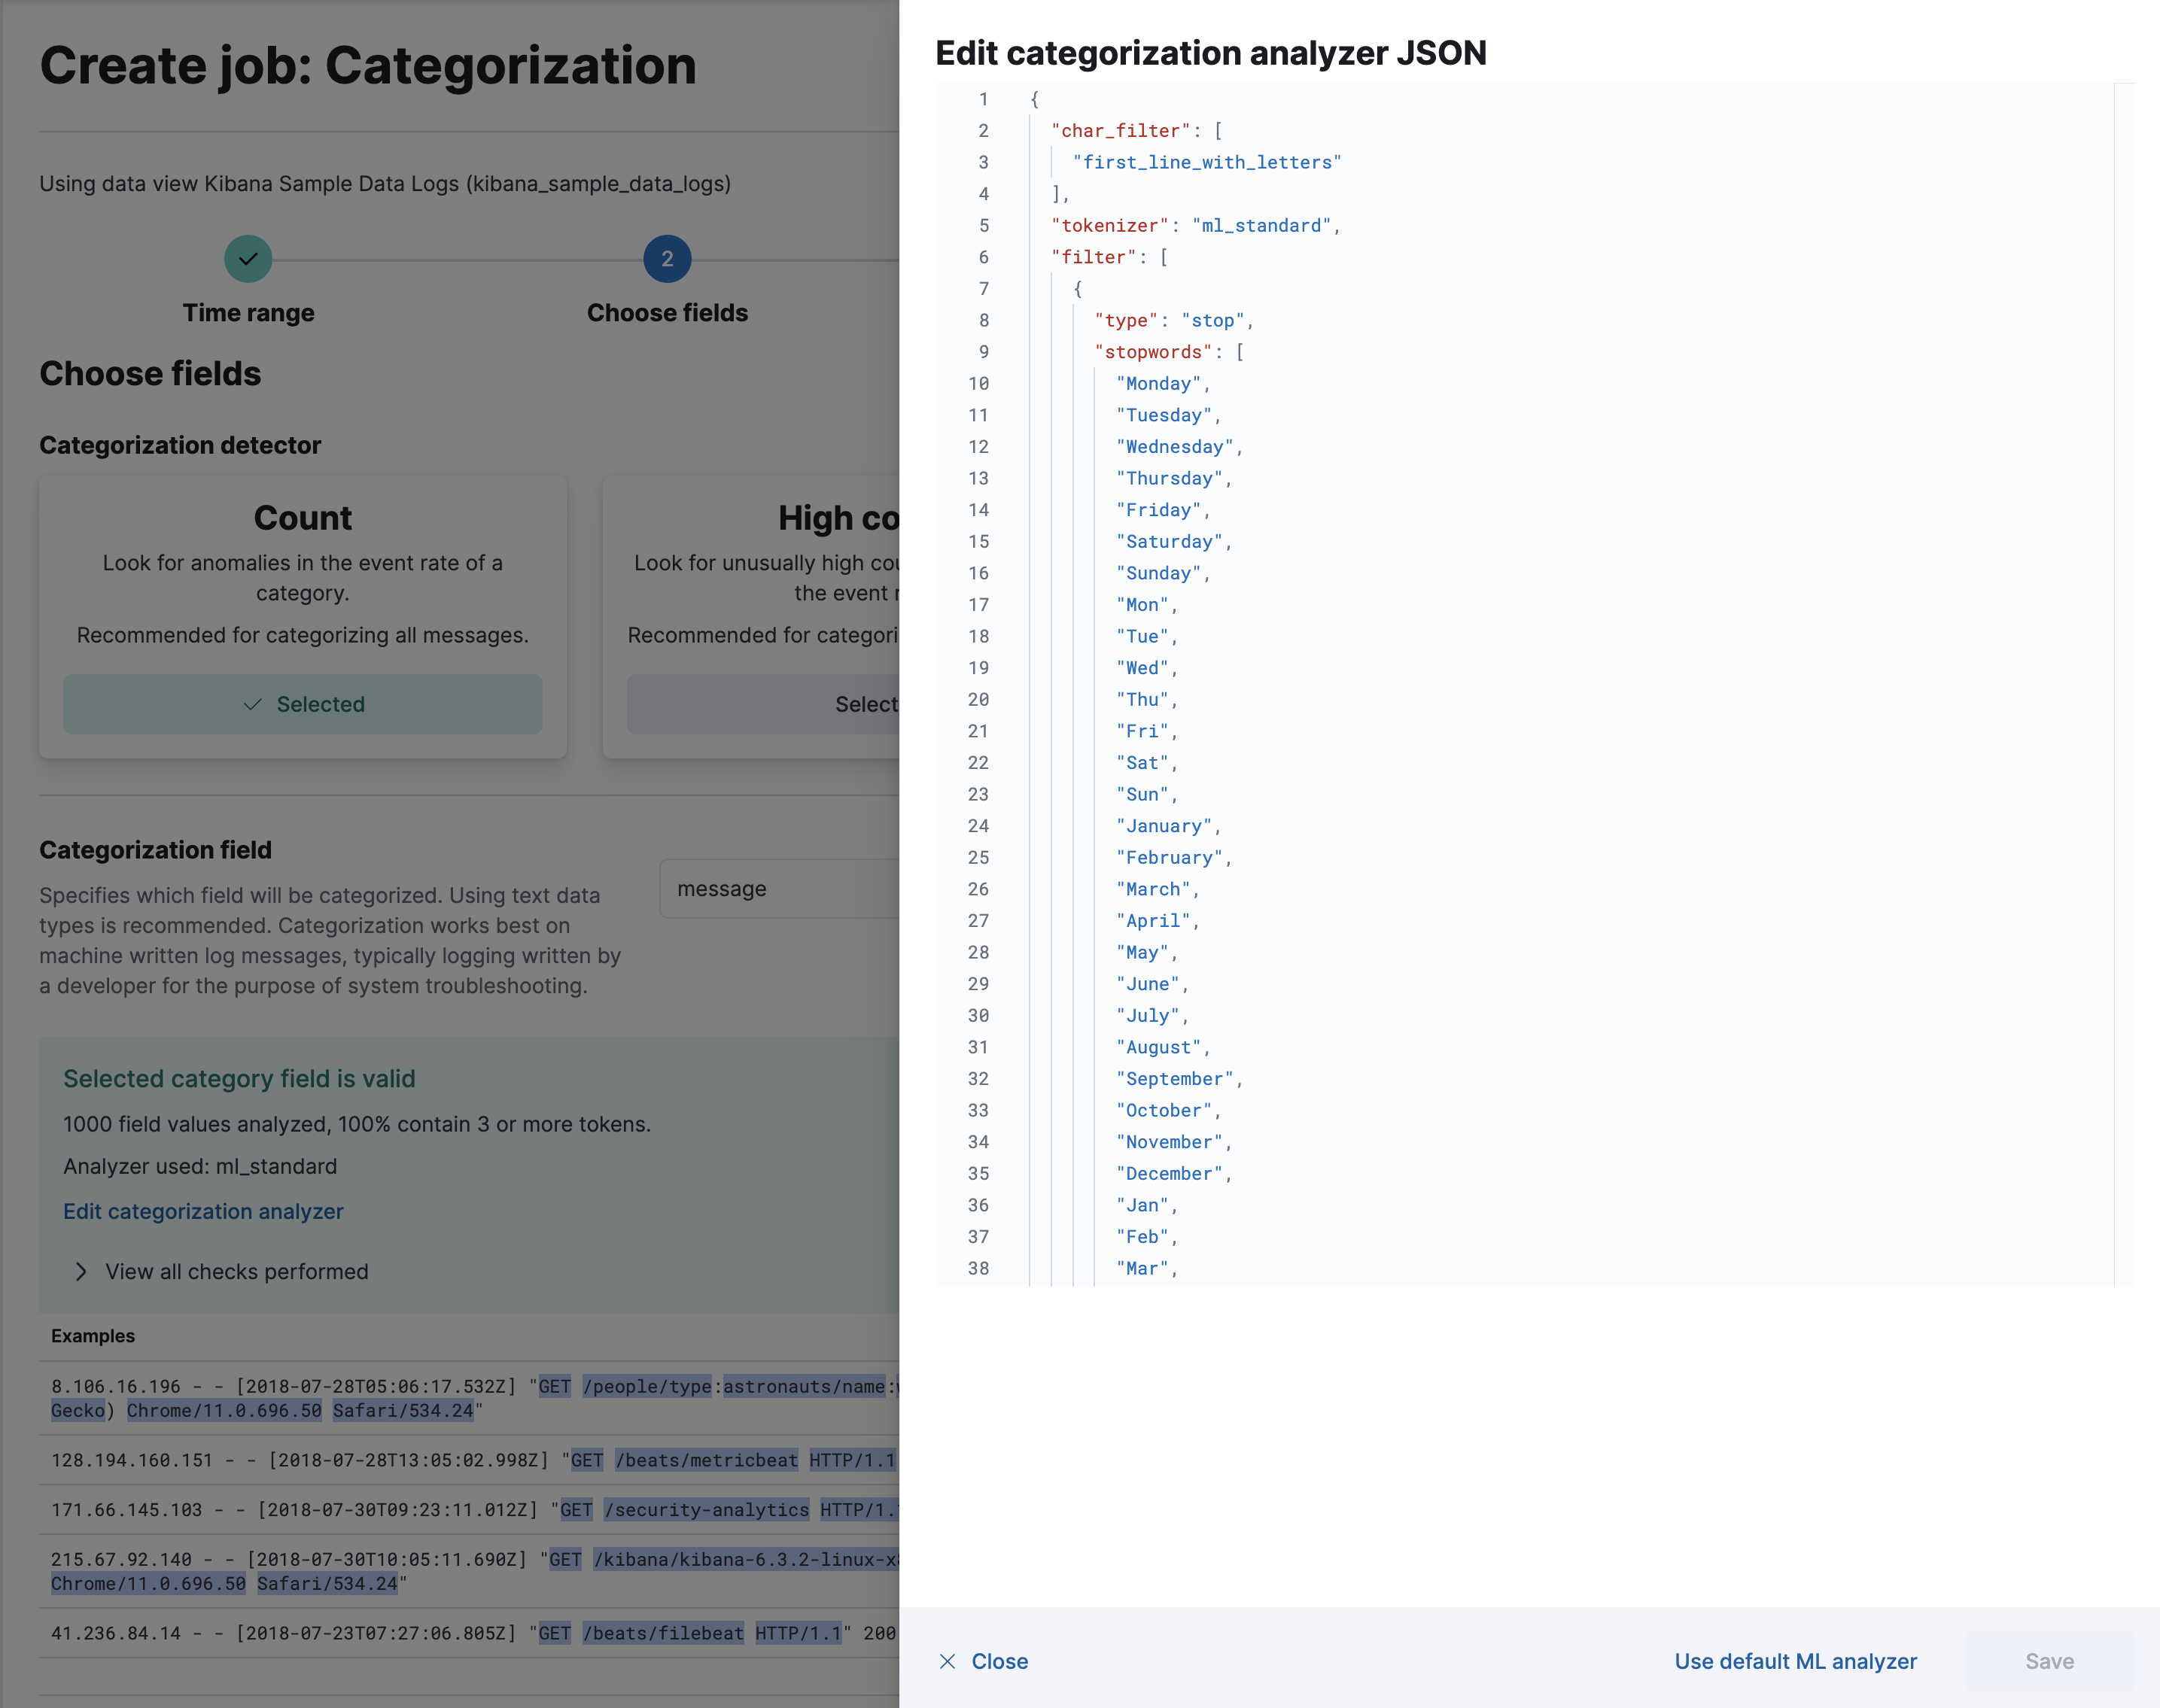This screenshot has width=2160, height=1708.
Task: Click the collapse arrow on View all checks
Action: click(x=82, y=1269)
